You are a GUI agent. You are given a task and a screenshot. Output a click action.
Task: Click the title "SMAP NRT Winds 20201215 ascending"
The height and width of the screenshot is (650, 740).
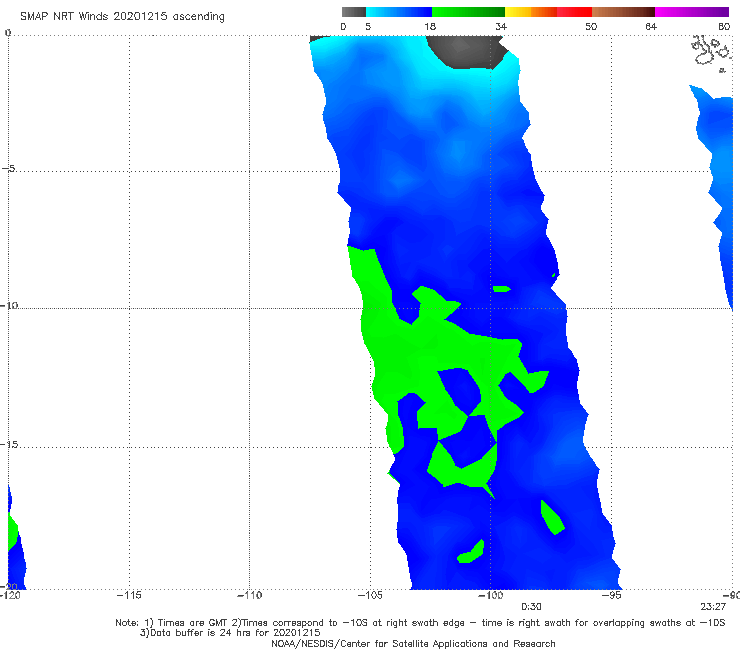pyautogui.click(x=122, y=16)
